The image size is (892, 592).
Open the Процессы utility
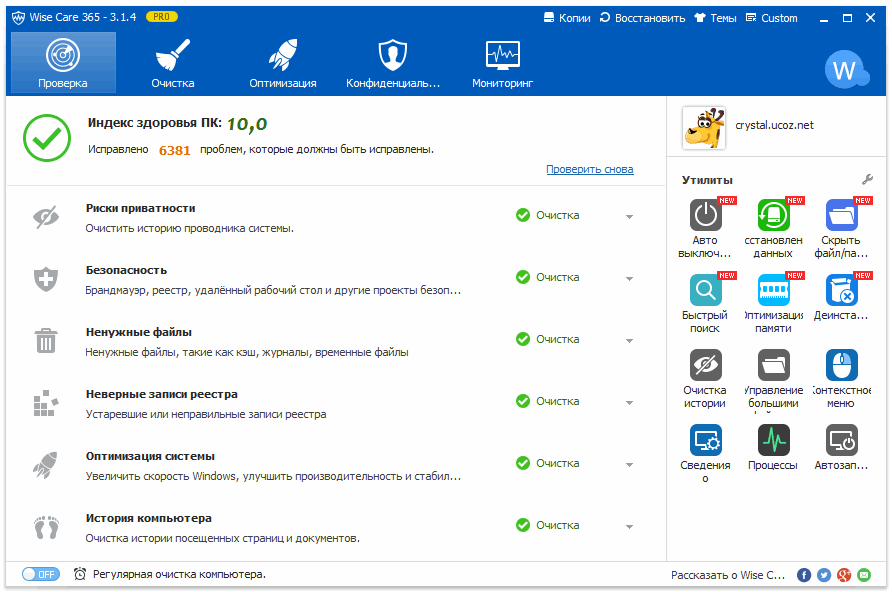point(773,440)
